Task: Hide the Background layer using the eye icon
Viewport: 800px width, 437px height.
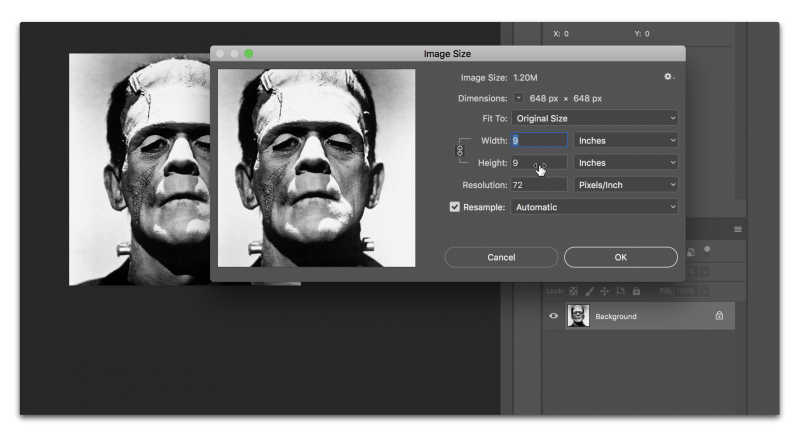Action: point(554,316)
